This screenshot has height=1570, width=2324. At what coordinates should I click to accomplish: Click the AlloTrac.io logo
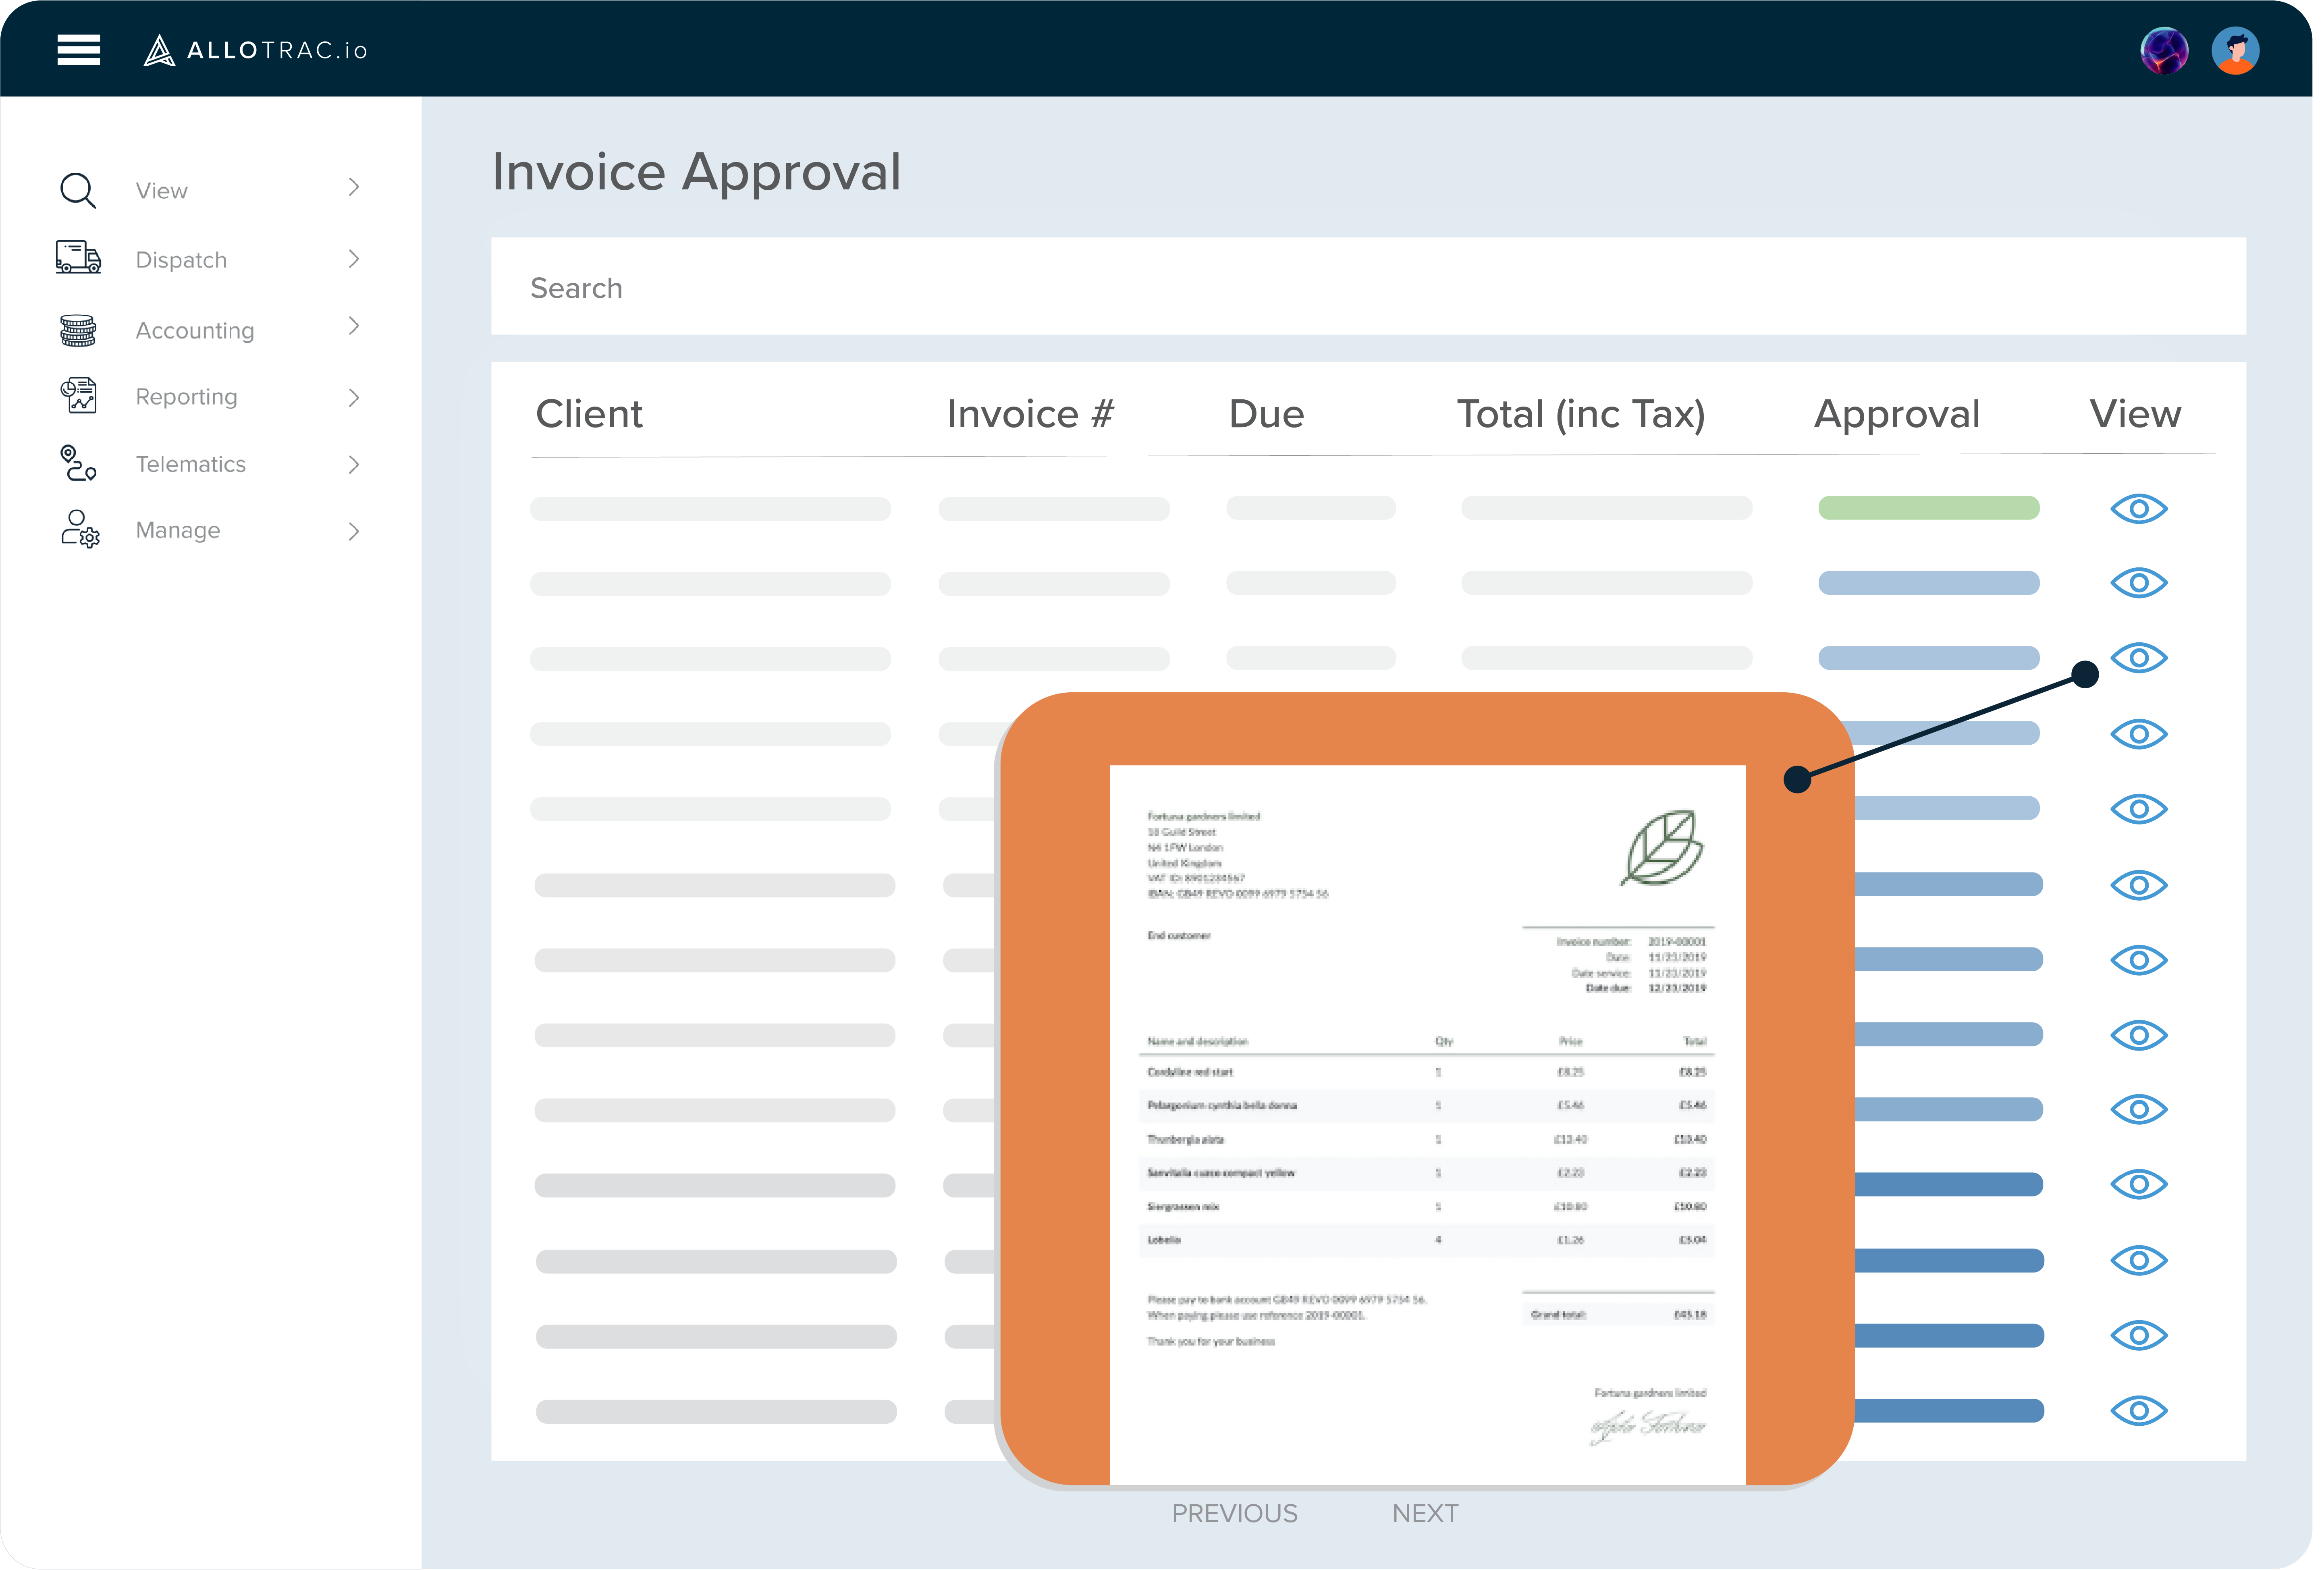point(256,50)
